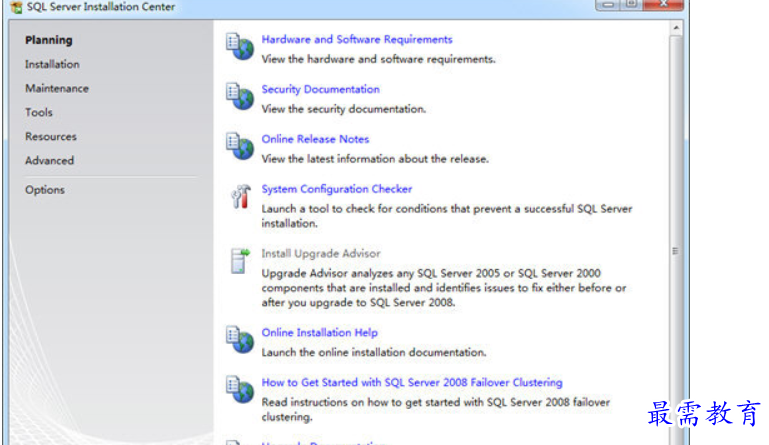Screen dimensions: 769x445
Task: Switch to the Installation category
Action: (52, 64)
